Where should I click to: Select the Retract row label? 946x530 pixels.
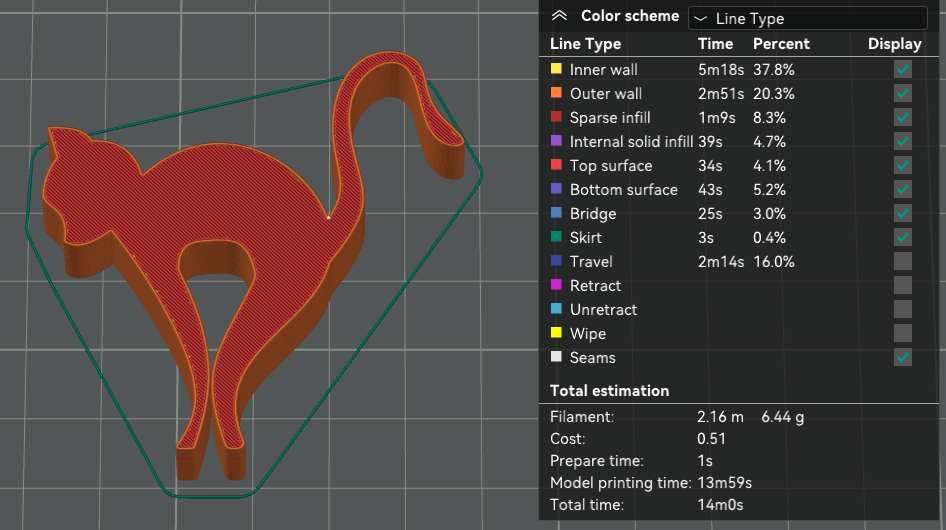click(595, 286)
